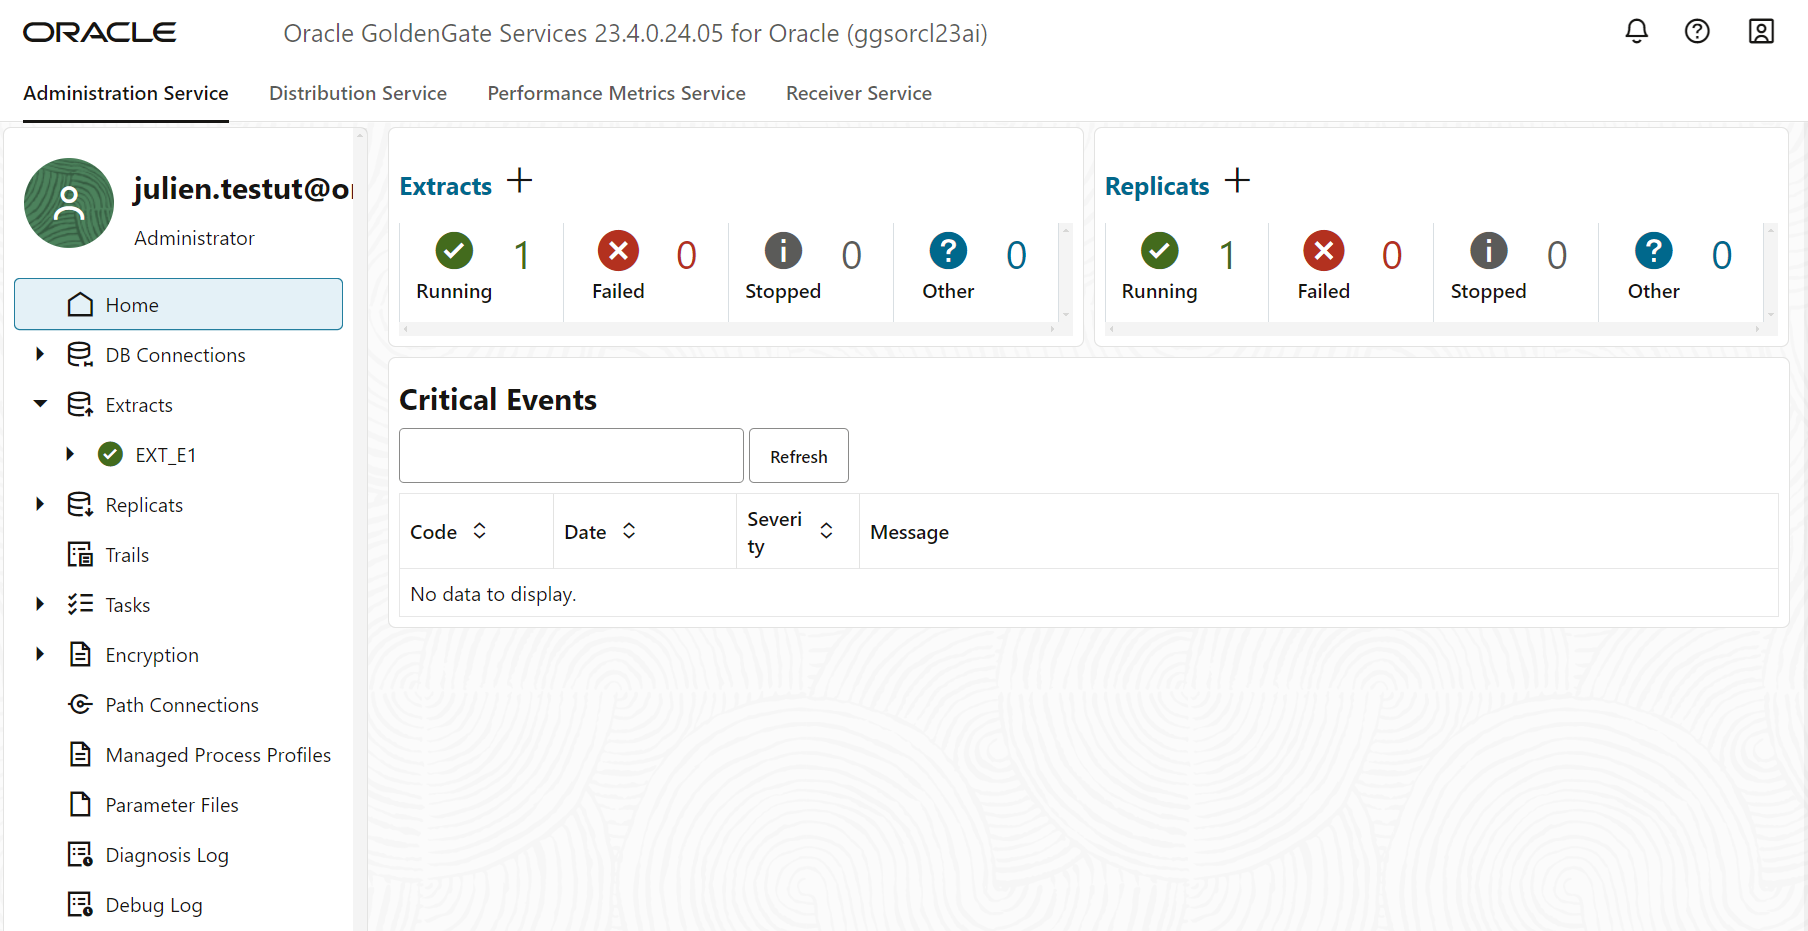Click the red Failed icon in Replicats card
The image size is (1808, 931).
(x=1323, y=251)
